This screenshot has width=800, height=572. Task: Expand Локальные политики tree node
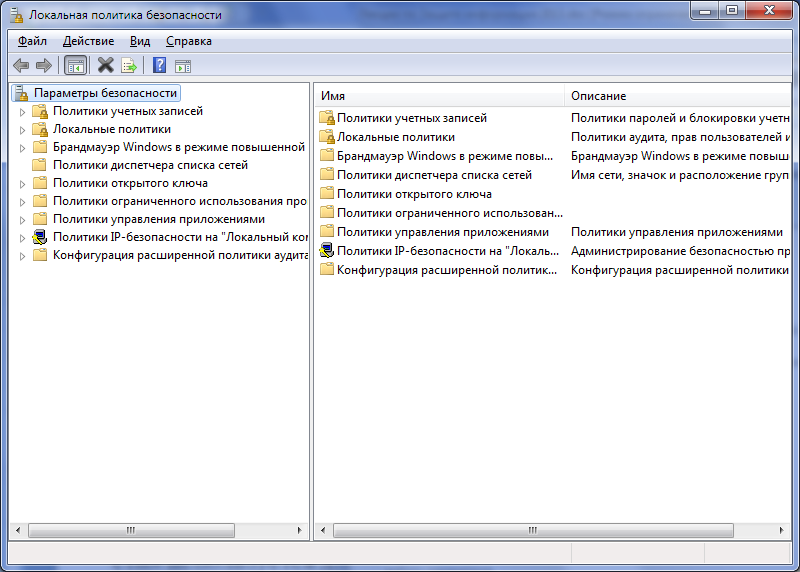(x=22, y=130)
